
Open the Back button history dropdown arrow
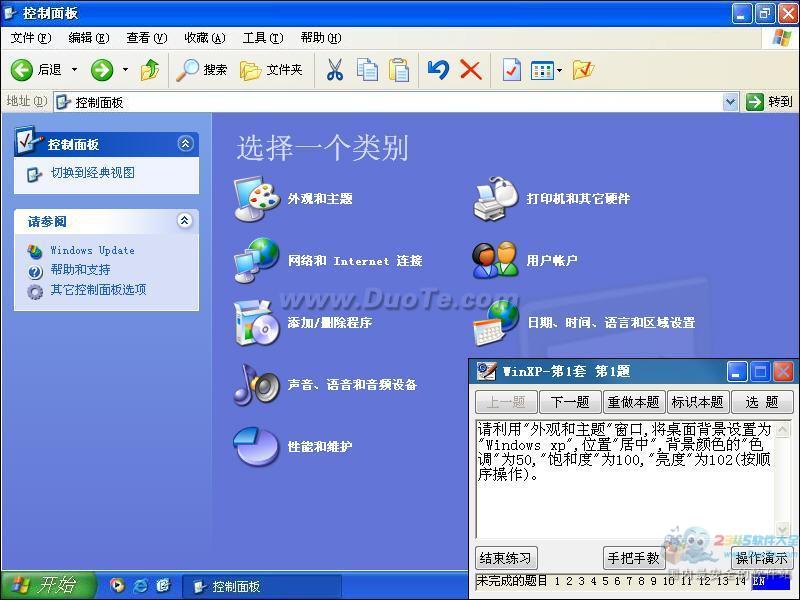[74, 70]
